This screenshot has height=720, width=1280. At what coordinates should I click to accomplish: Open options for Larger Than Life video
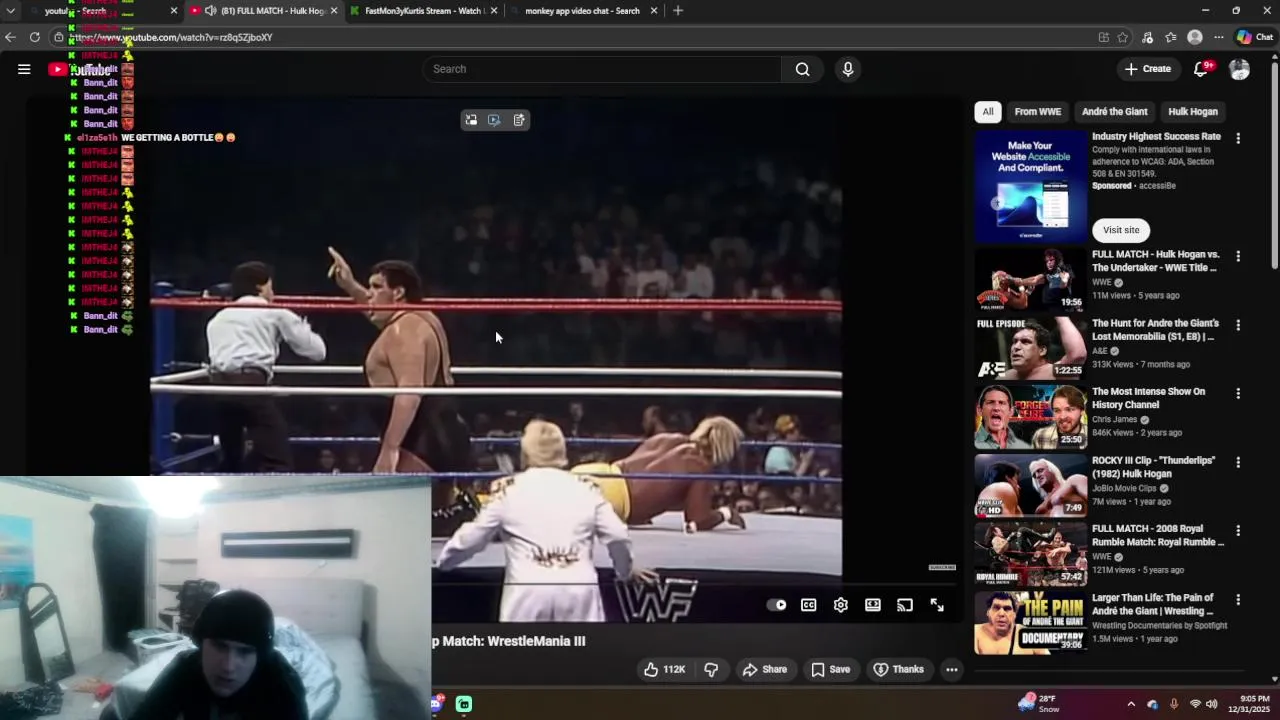(x=1238, y=600)
